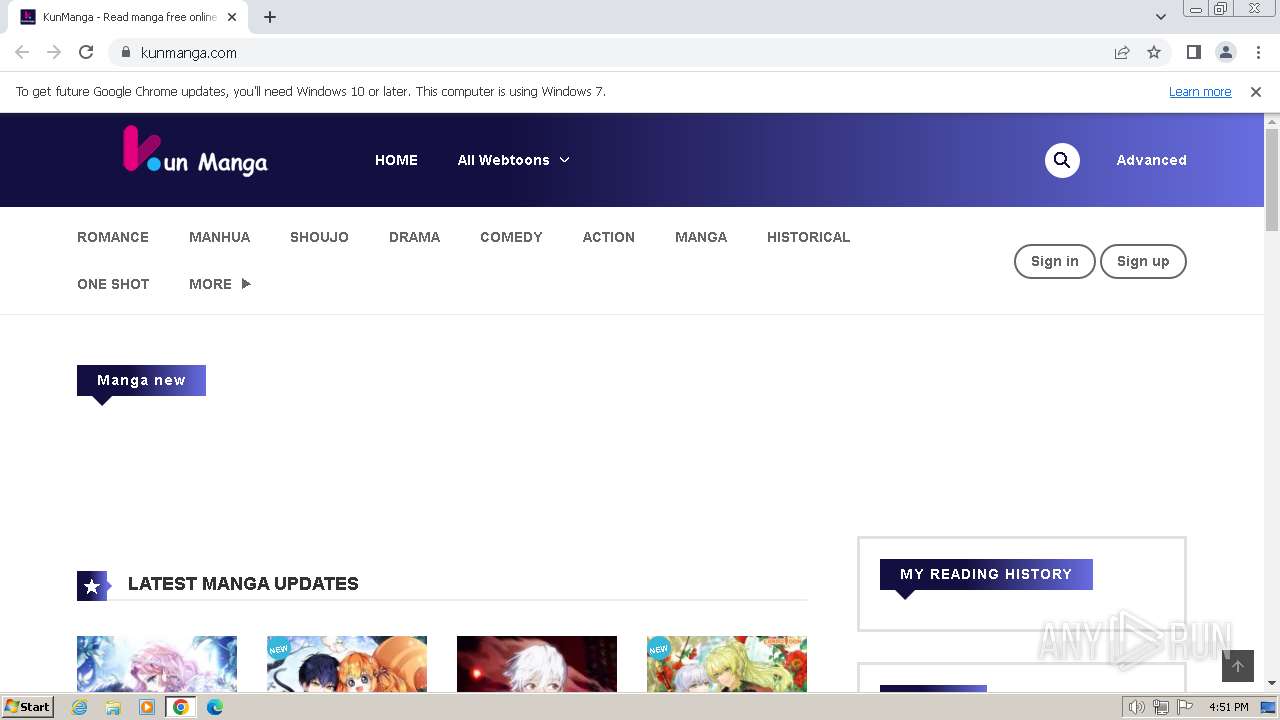Viewport: 1280px width, 720px height.
Task: Click the taskbar clock showing 4:51 PM
Action: [1228, 707]
